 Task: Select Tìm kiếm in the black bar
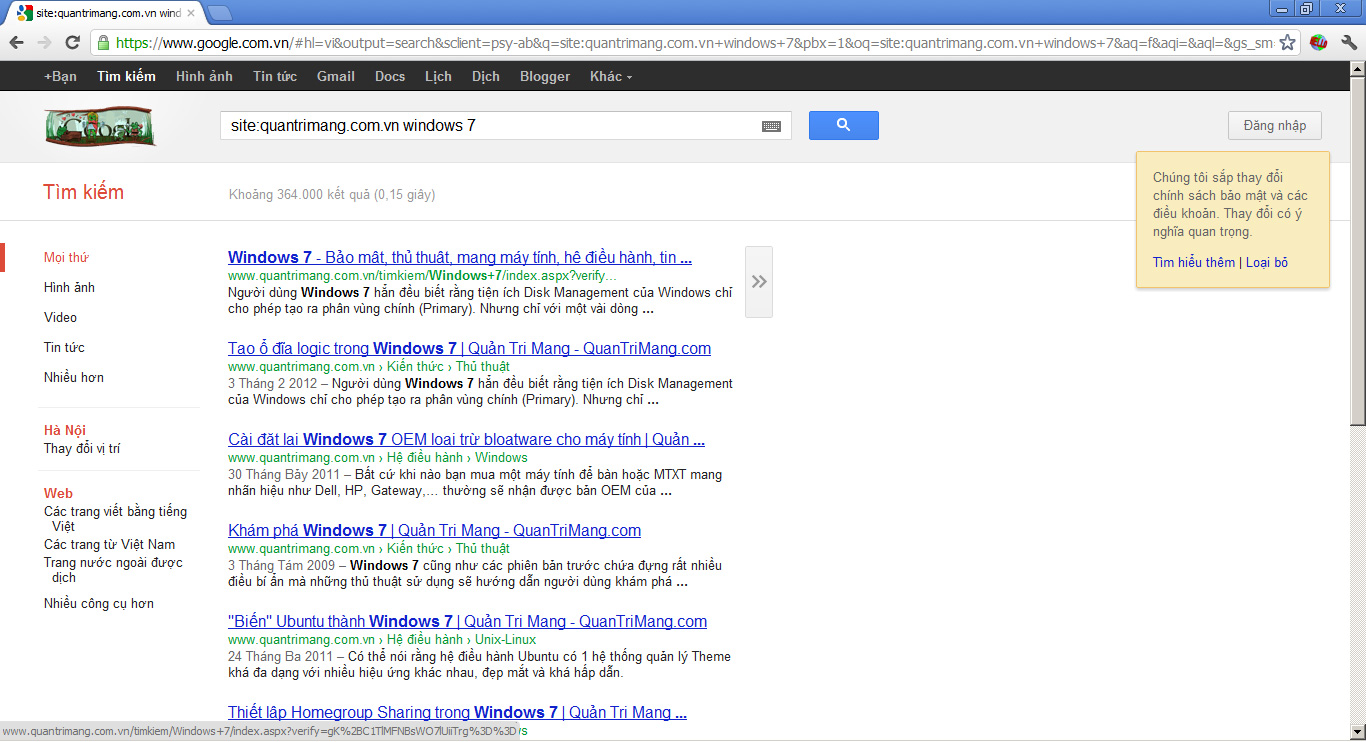[126, 76]
